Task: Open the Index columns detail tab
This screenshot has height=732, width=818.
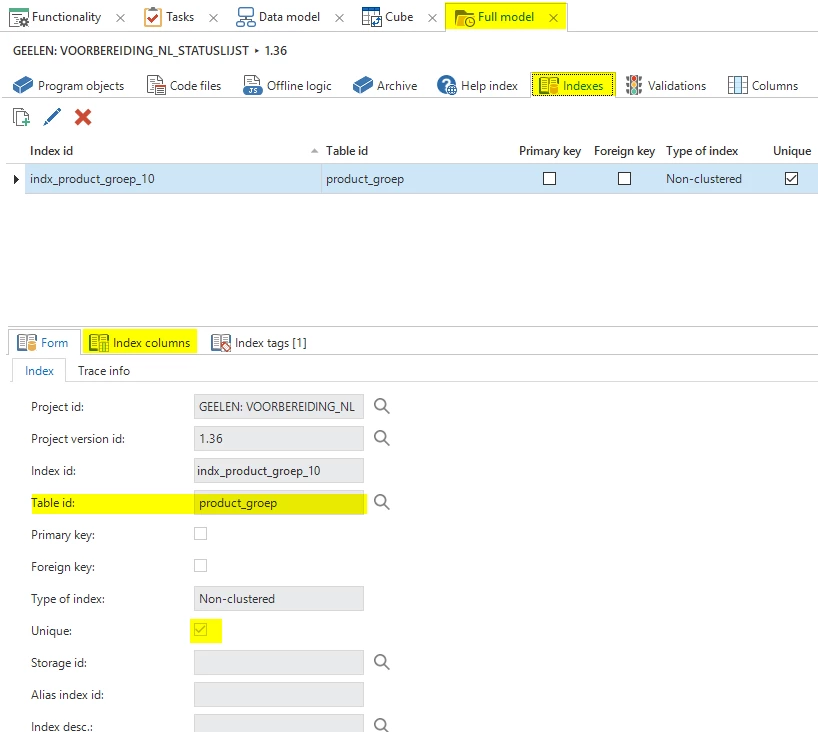Action: point(140,342)
